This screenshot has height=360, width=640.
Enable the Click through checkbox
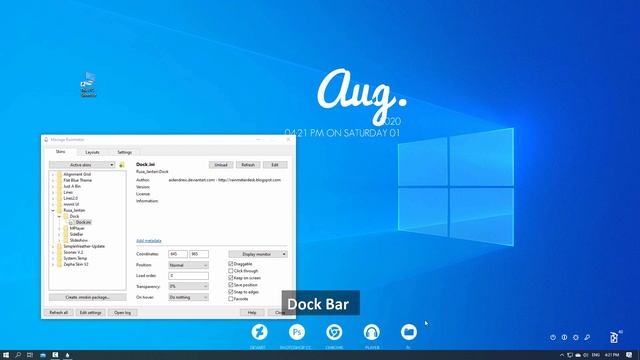[231, 271]
